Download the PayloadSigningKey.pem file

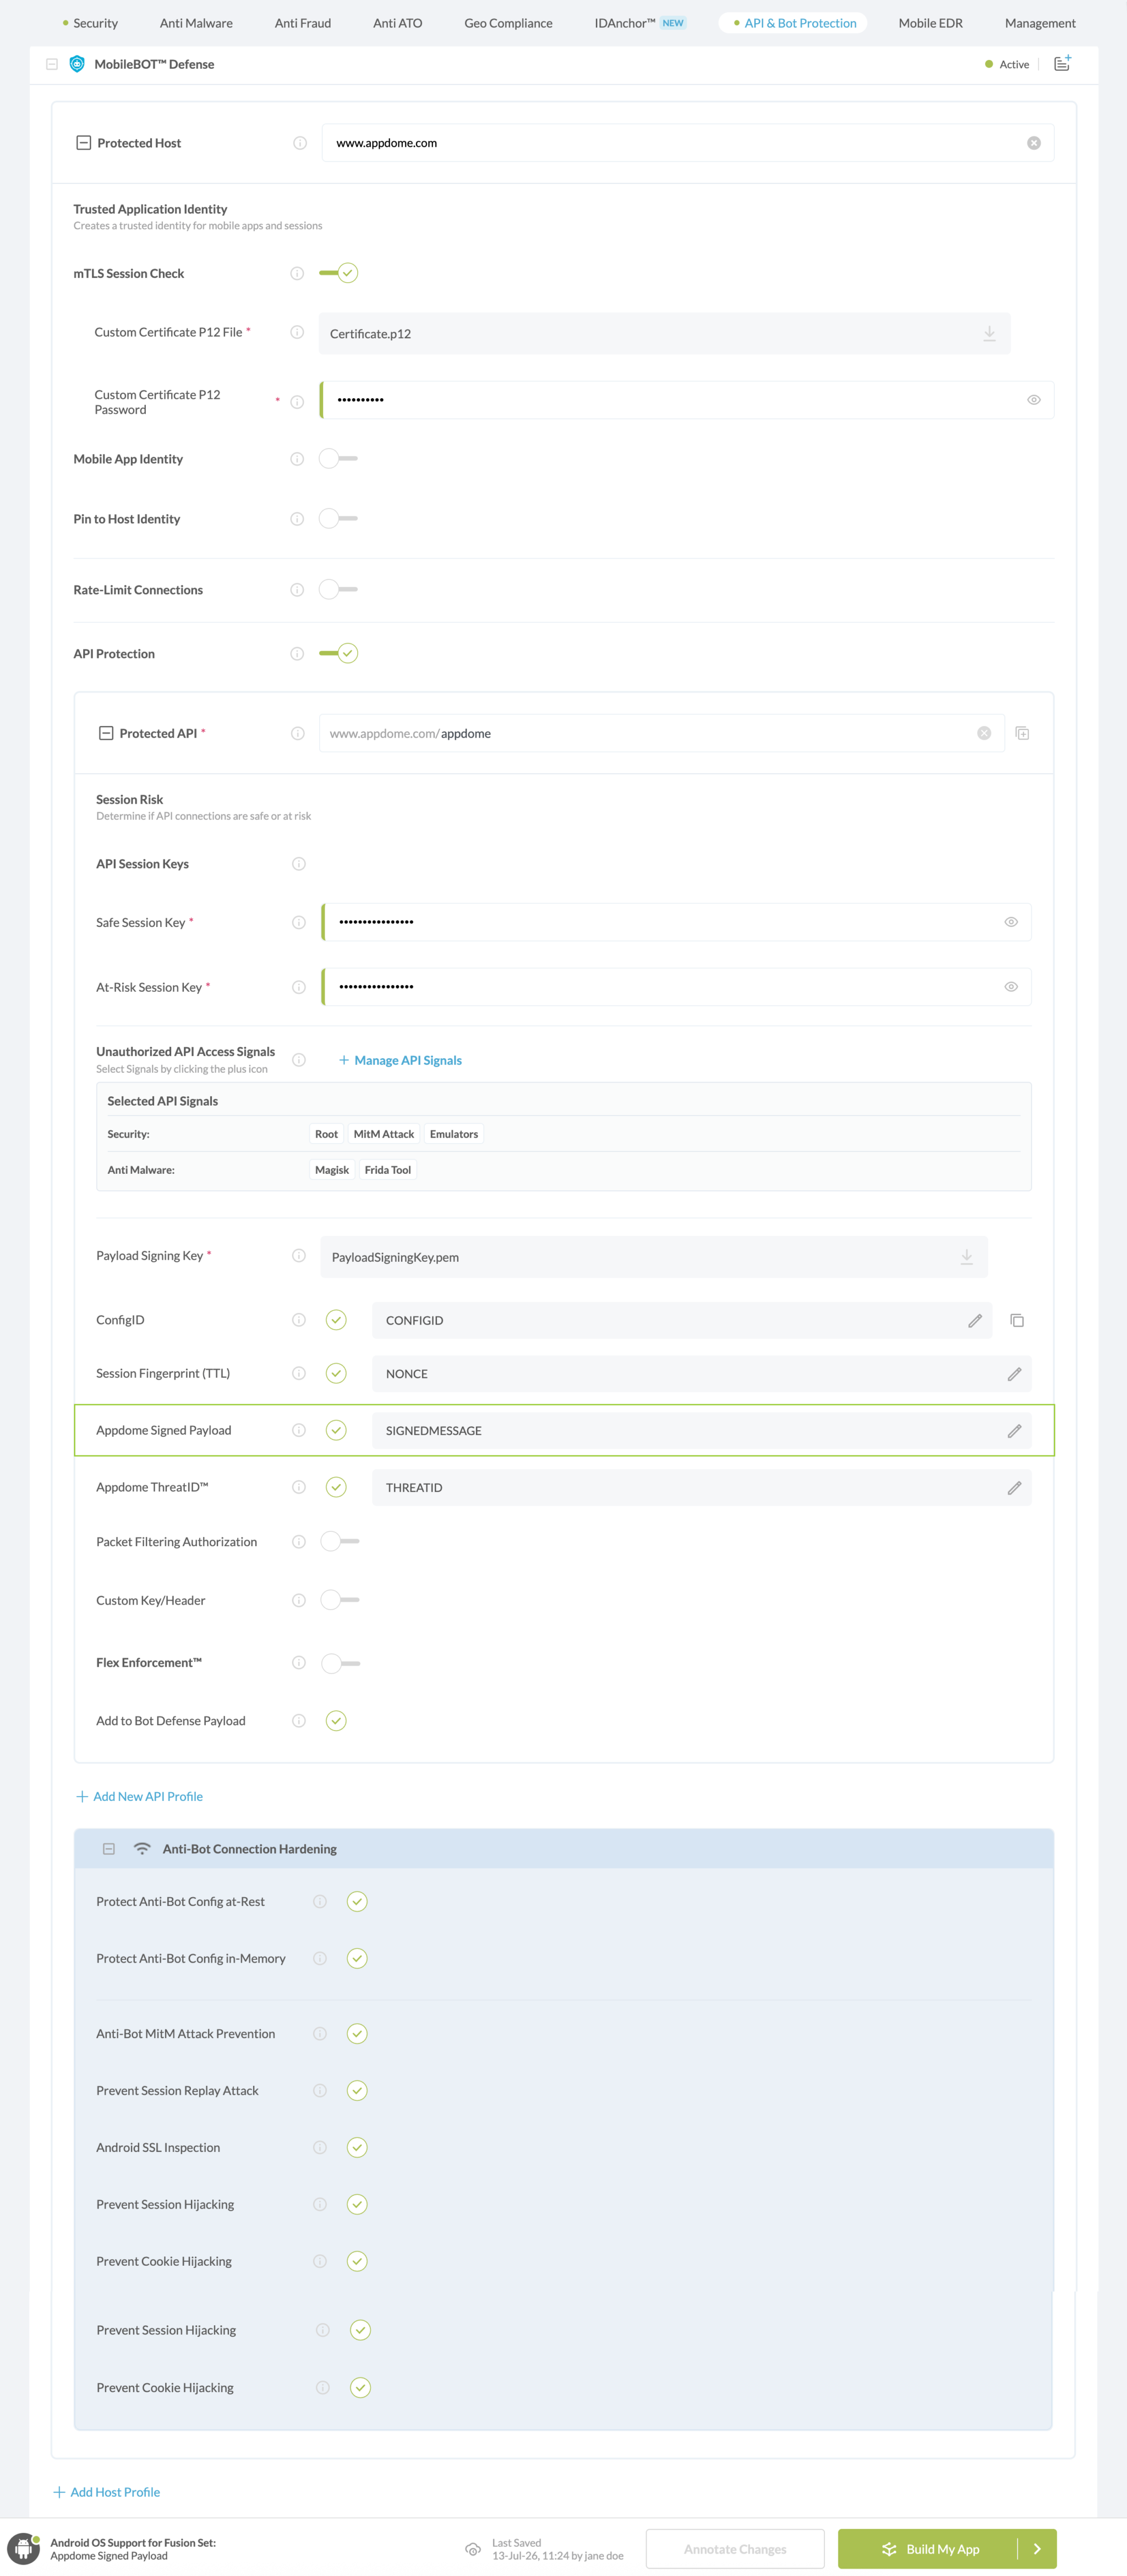click(x=967, y=1257)
